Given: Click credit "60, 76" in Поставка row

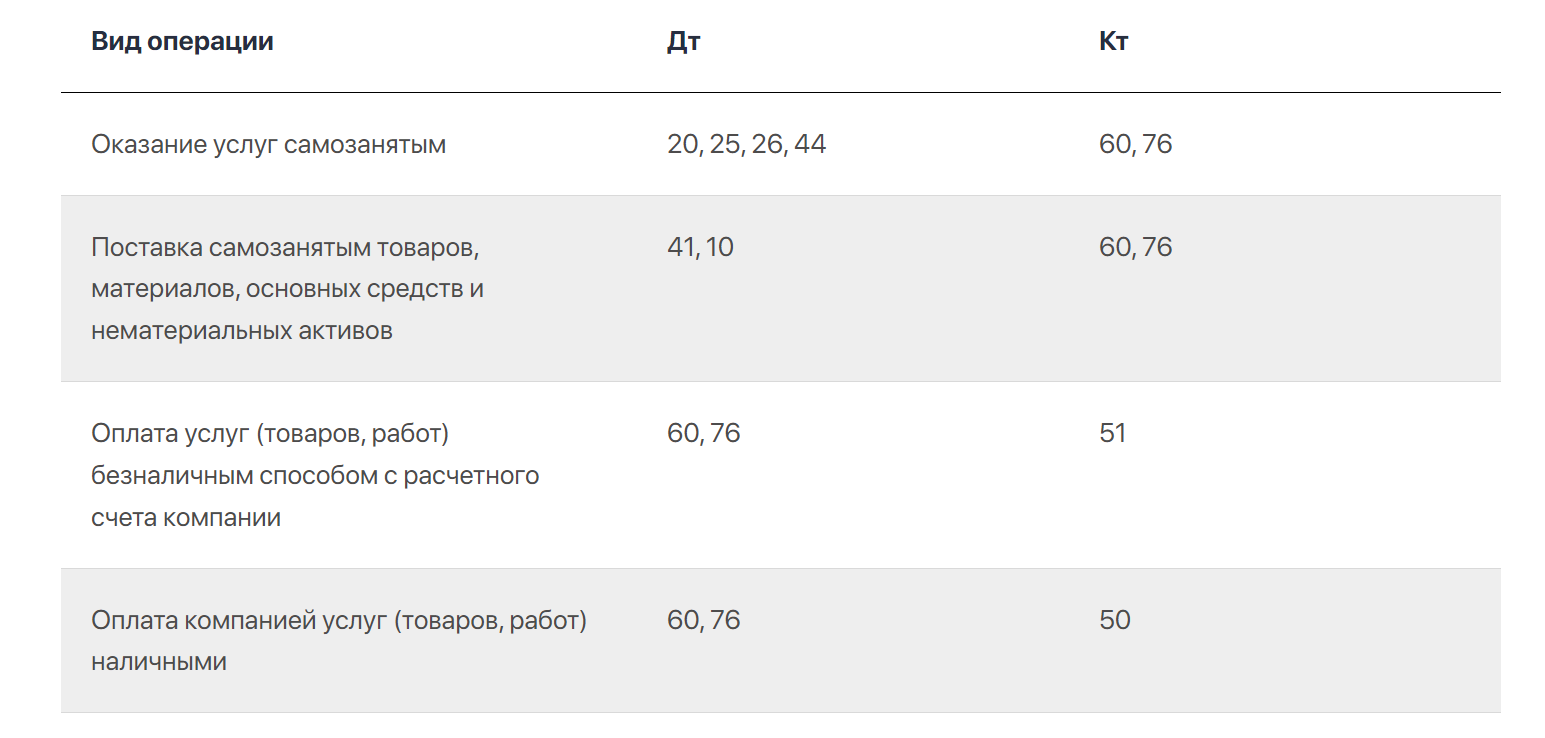Looking at the screenshot, I should (1135, 247).
